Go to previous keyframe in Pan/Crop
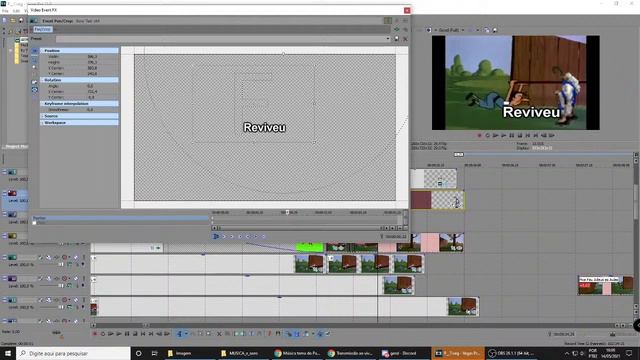640x360 pixels. pyautogui.click(x=232, y=236)
